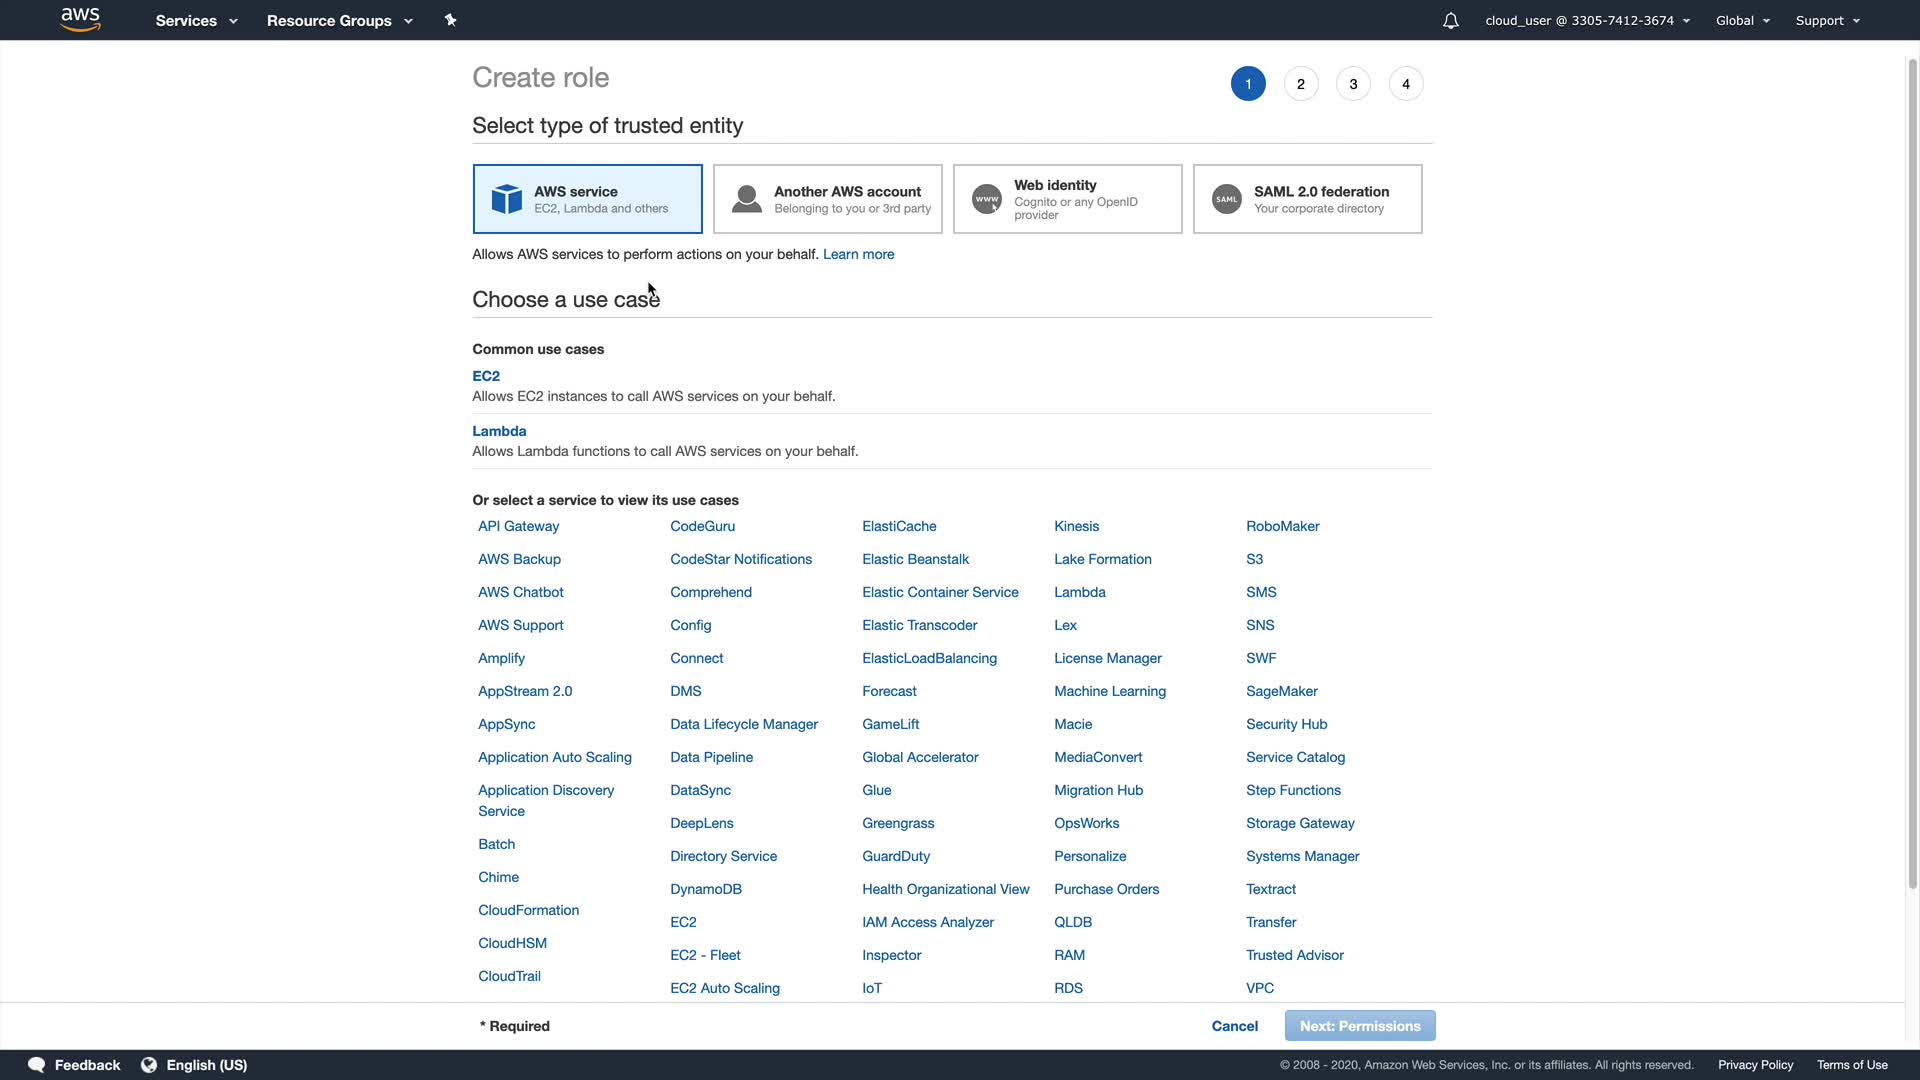Click the Feedback speech bubble icon
This screenshot has height=1080, width=1920.
coord(37,1065)
